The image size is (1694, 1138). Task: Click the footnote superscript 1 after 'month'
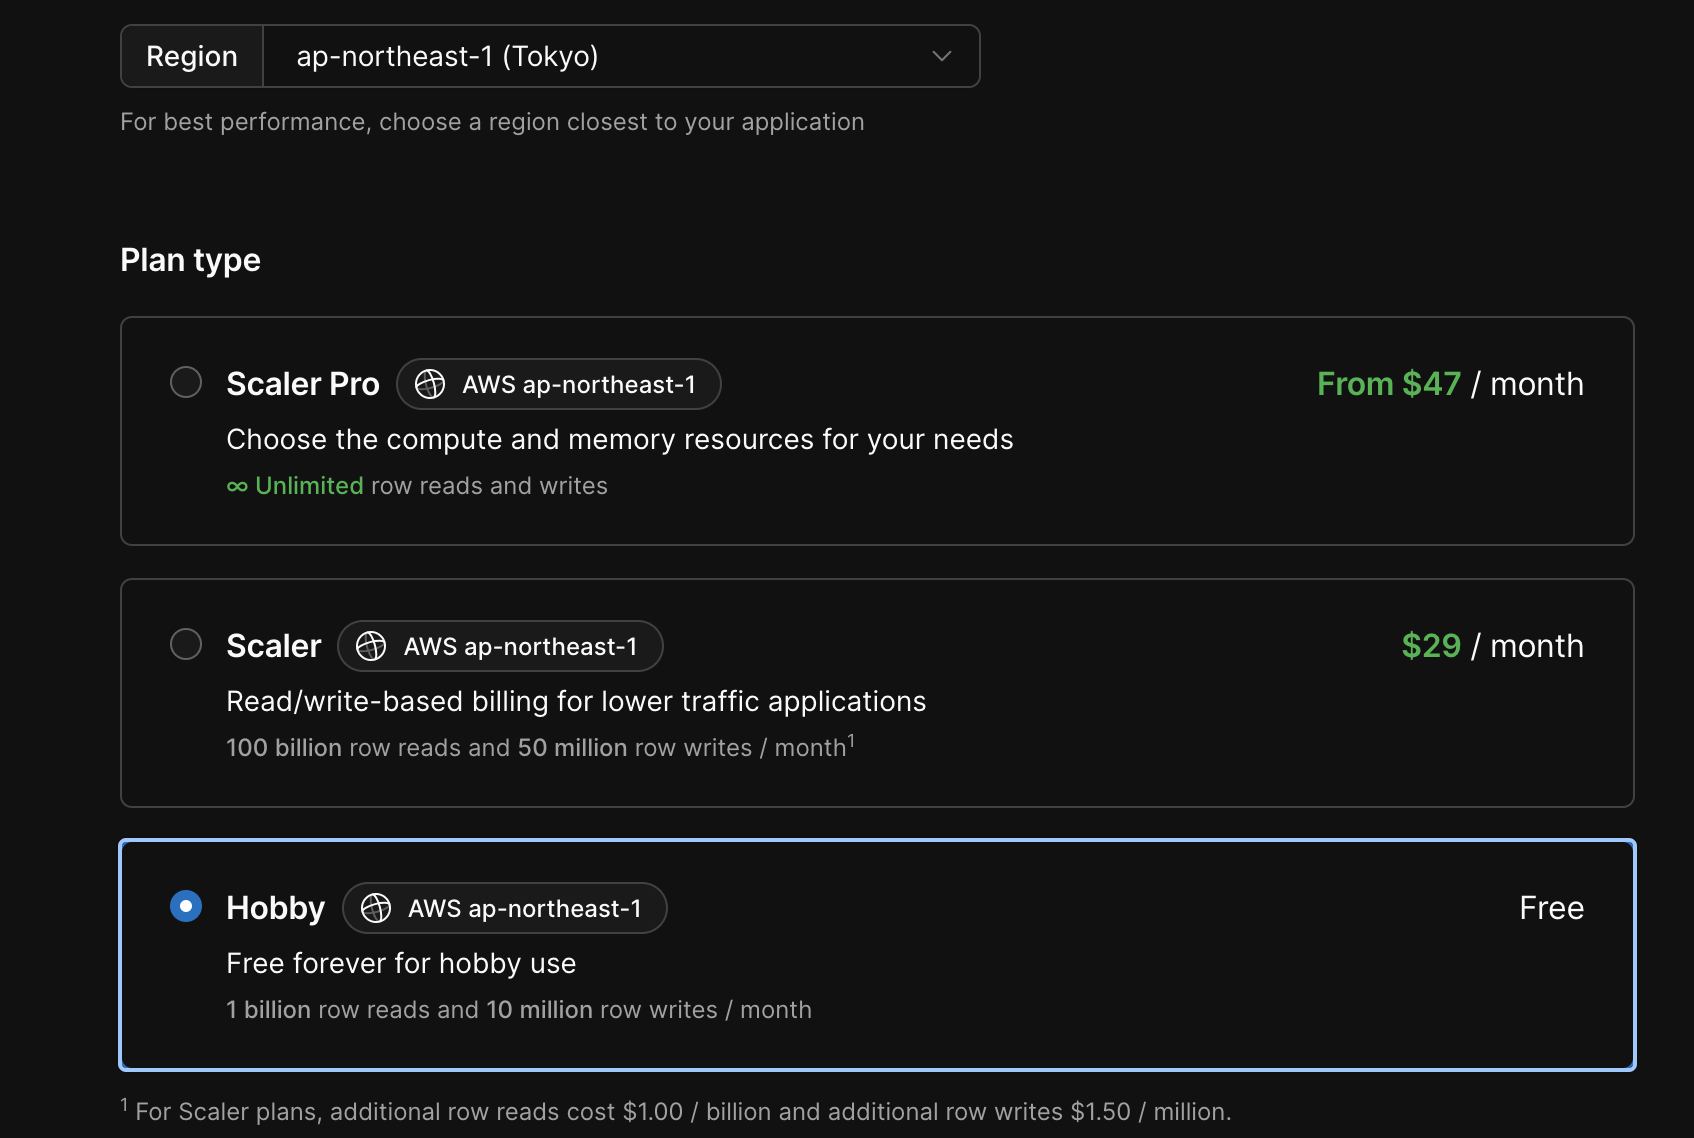click(851, 740)
